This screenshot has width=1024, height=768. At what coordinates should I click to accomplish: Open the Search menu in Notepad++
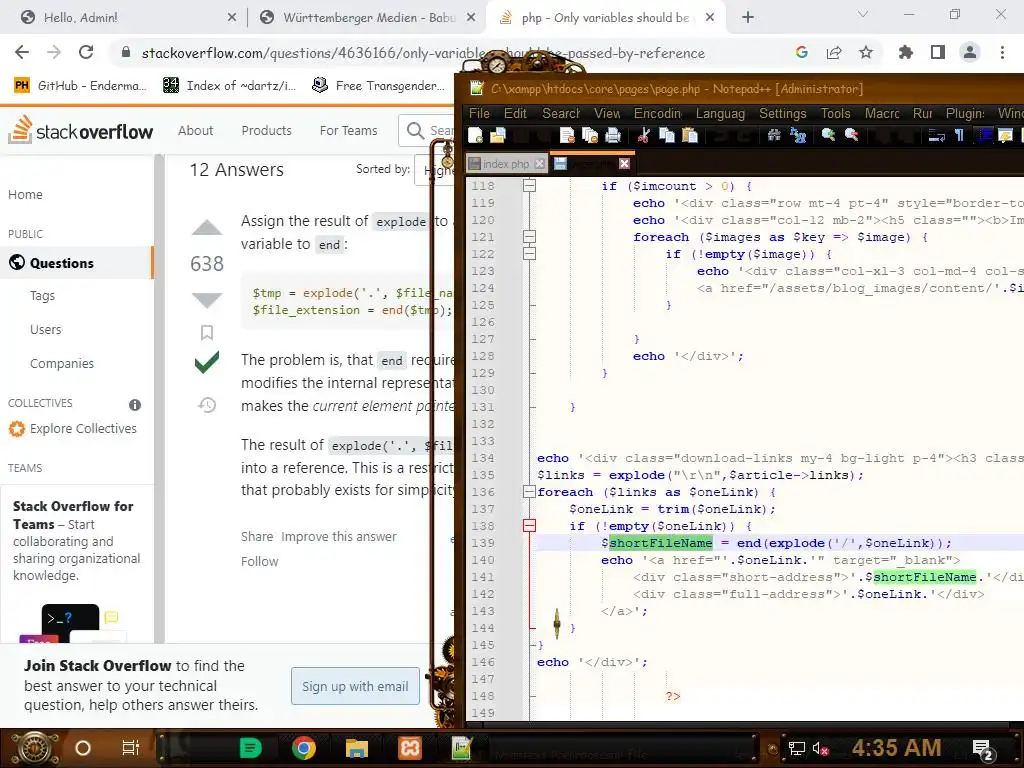coord(560,114)
